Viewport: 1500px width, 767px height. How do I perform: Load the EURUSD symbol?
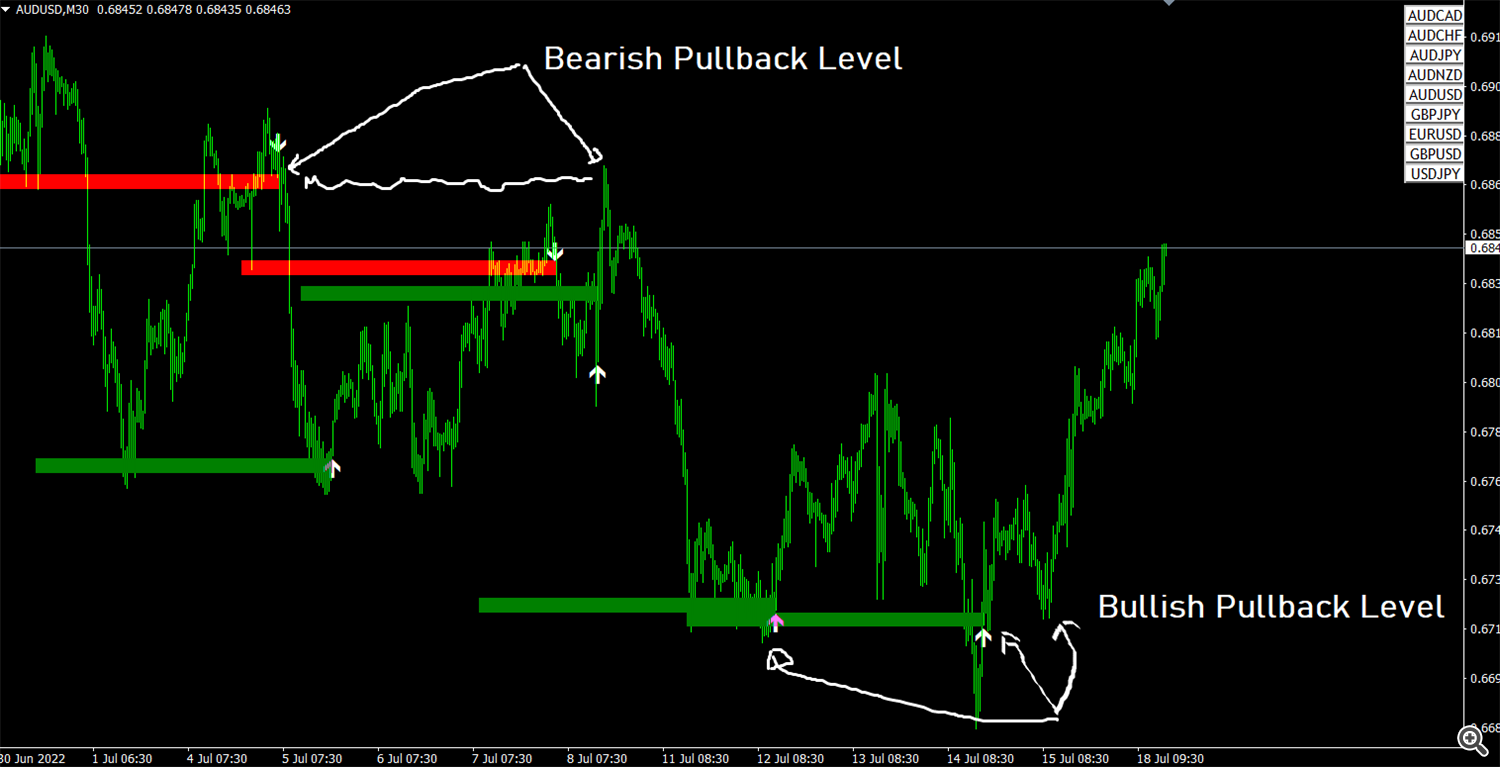[x=1434, y=135]
